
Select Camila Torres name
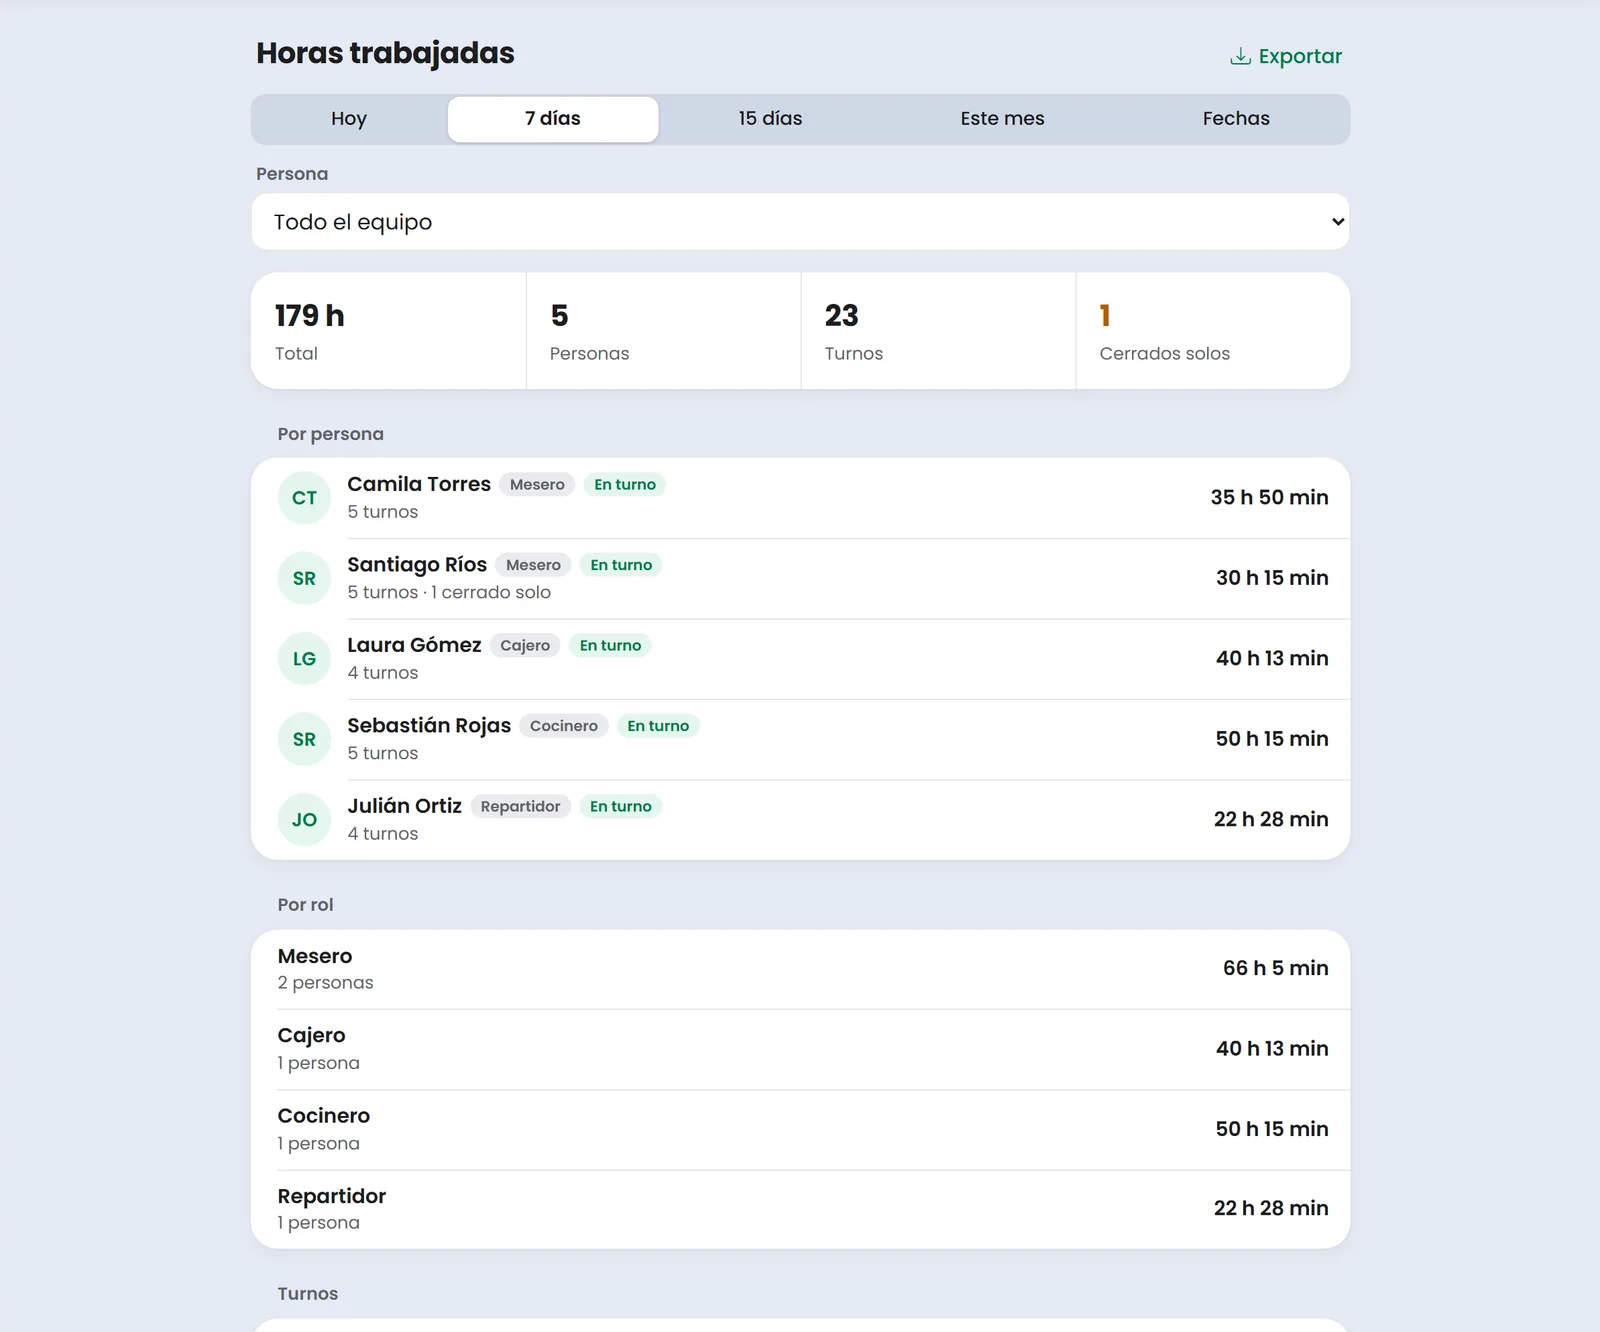click(x=419, y=484)
